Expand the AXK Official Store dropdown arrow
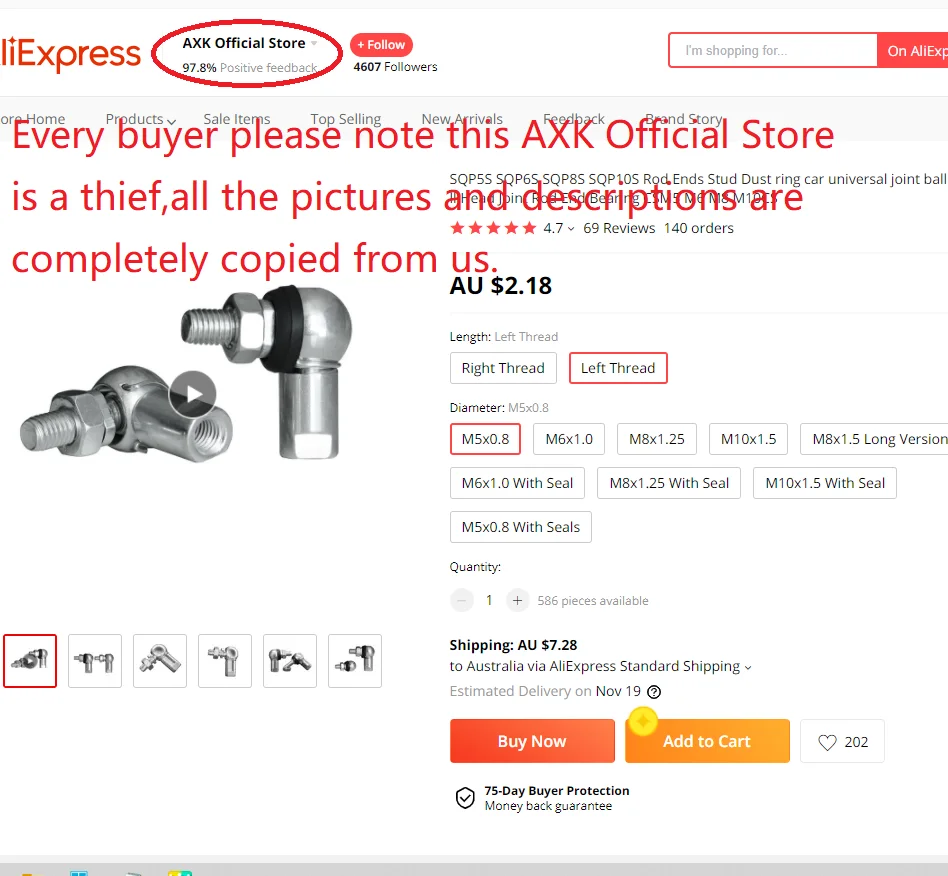 (314, 44)
